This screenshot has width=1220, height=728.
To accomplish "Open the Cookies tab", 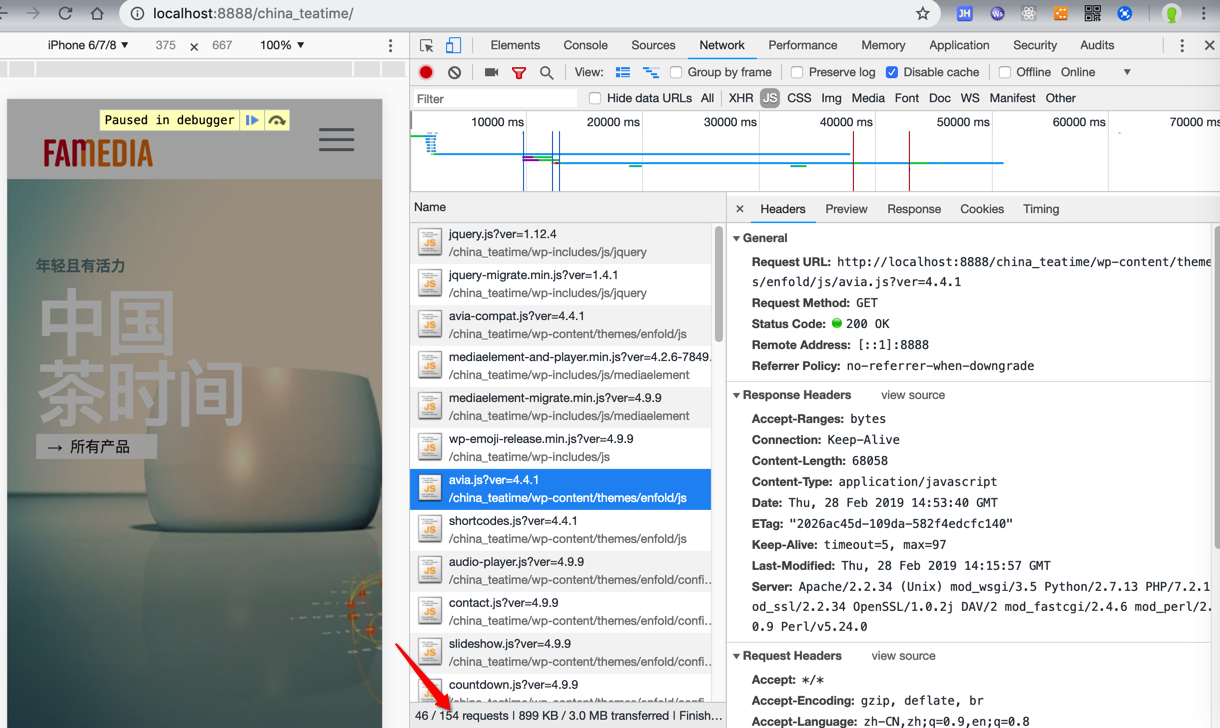I will tap(982, 209).
